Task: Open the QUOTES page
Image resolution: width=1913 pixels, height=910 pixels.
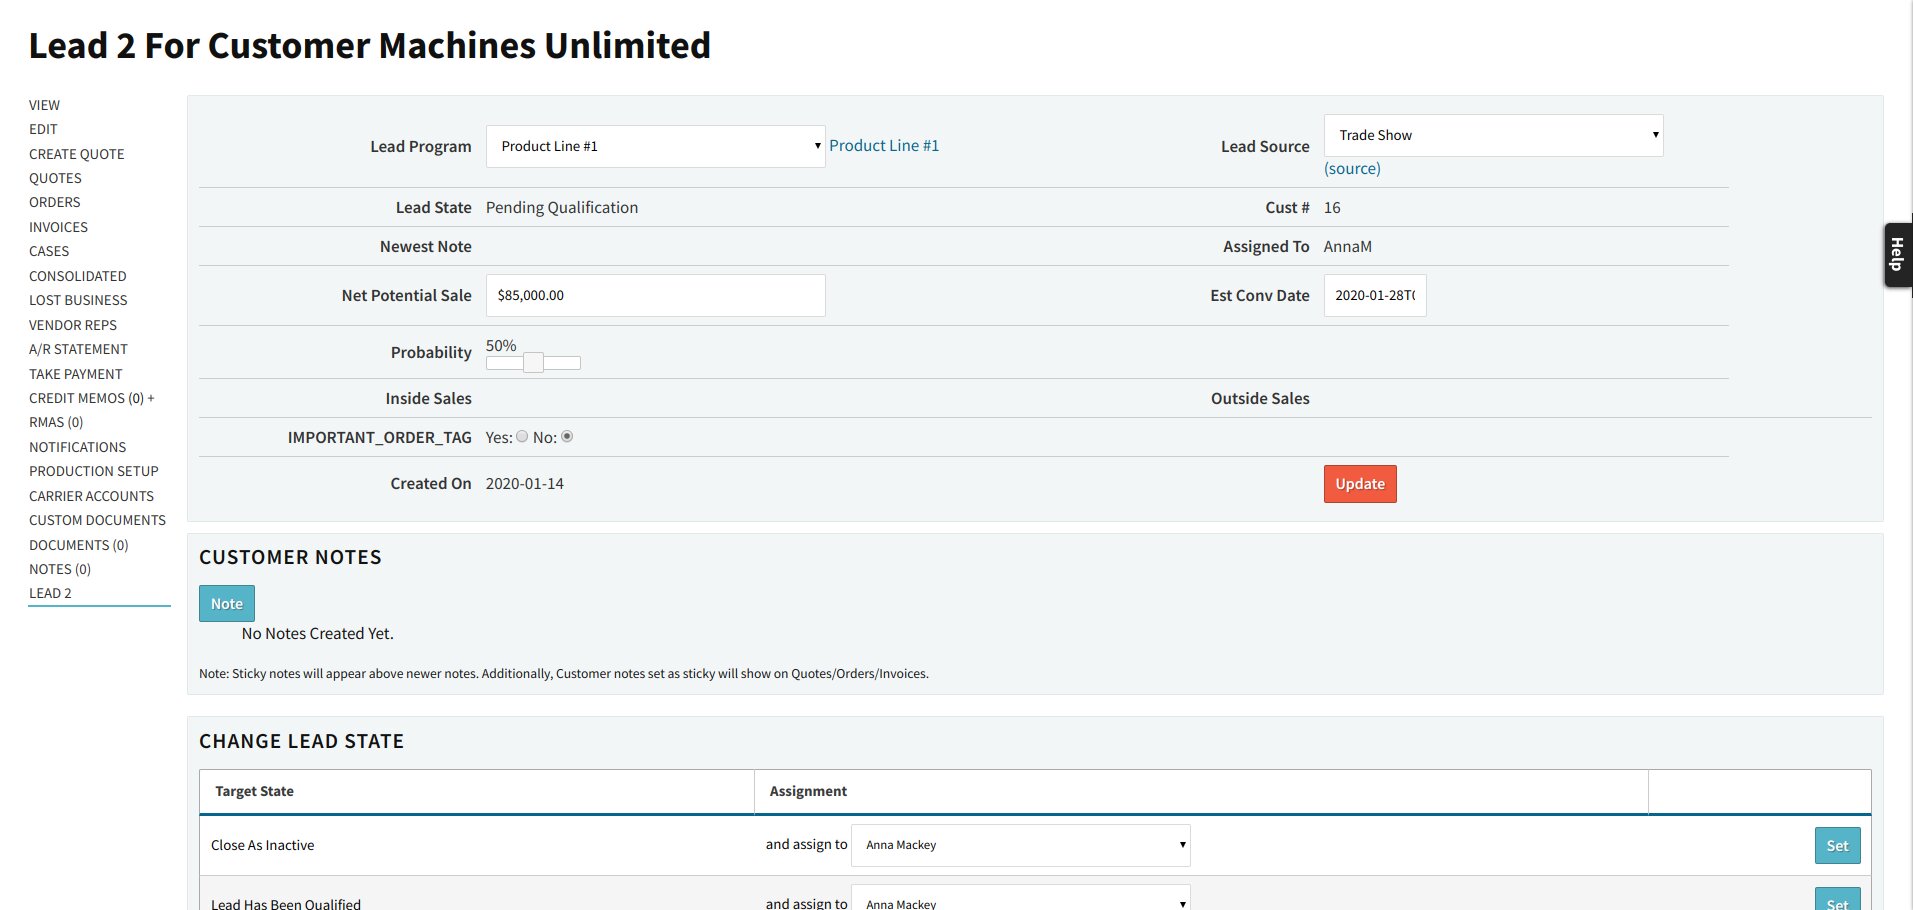Action: pos(55,178)
